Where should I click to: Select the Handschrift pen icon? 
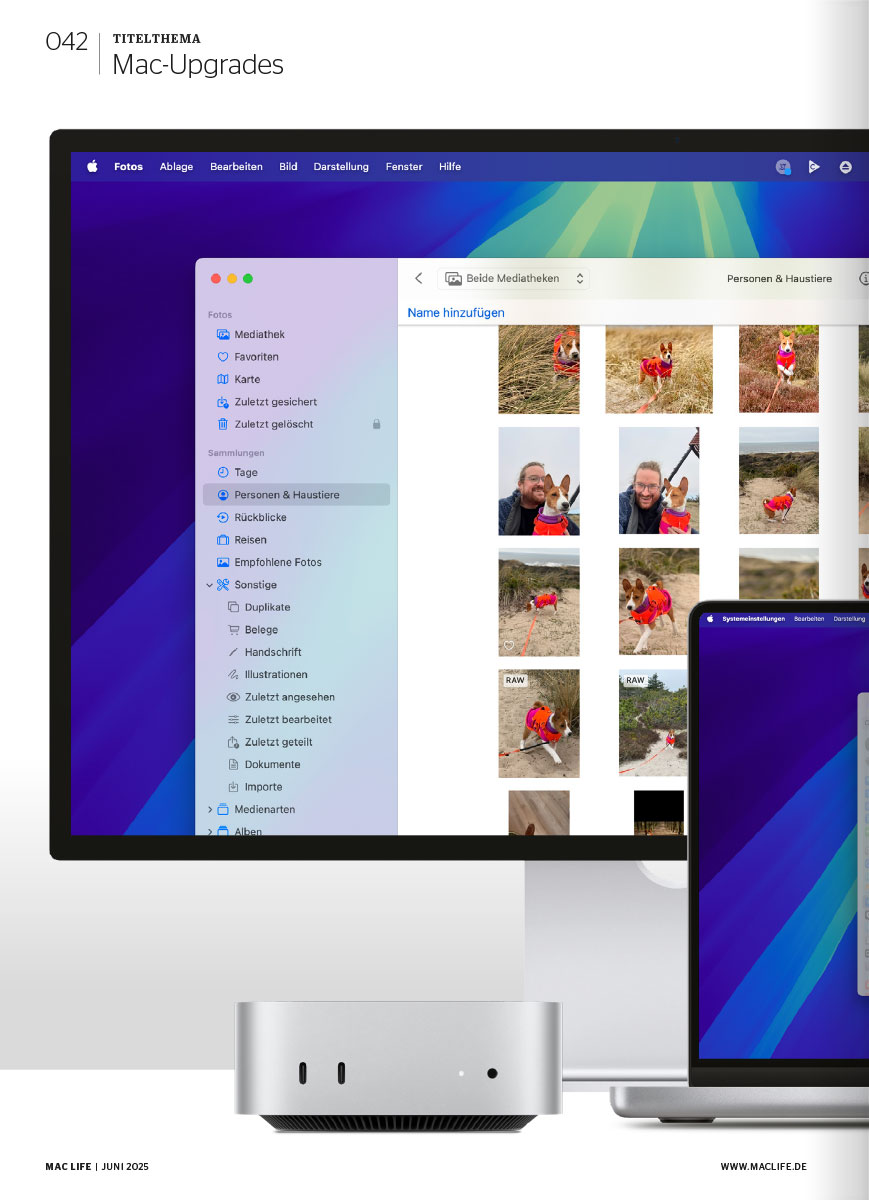tap(233, 652)
